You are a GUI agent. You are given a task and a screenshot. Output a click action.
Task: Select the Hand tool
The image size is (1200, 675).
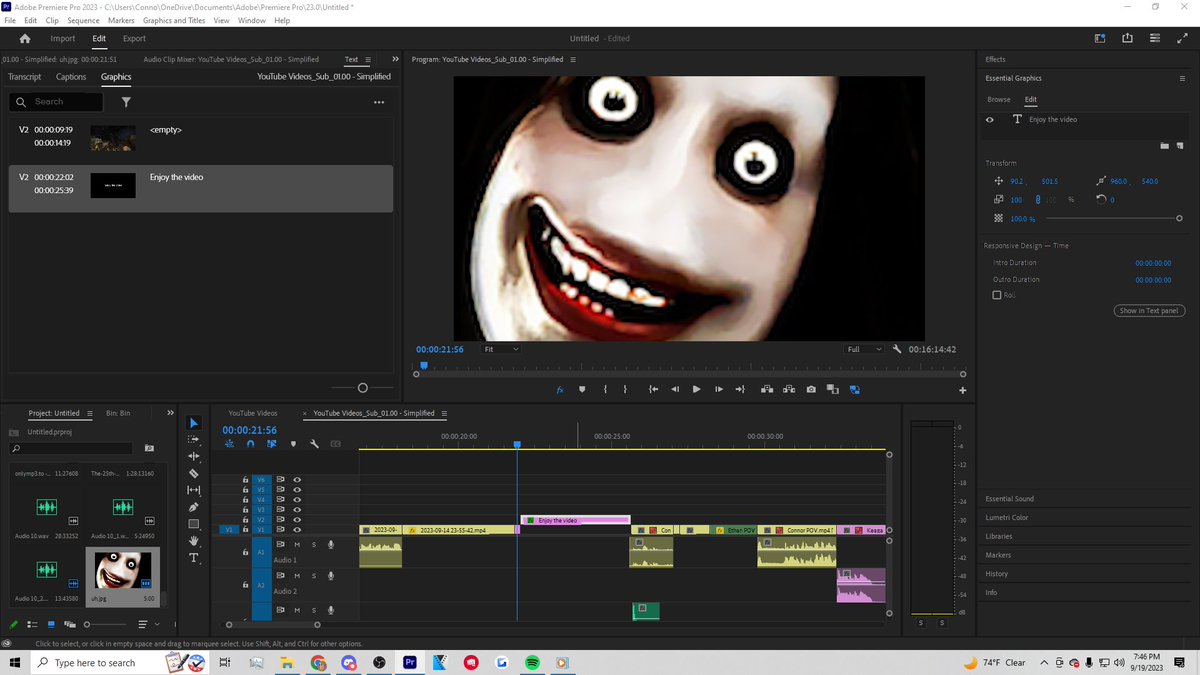point(194,541)
